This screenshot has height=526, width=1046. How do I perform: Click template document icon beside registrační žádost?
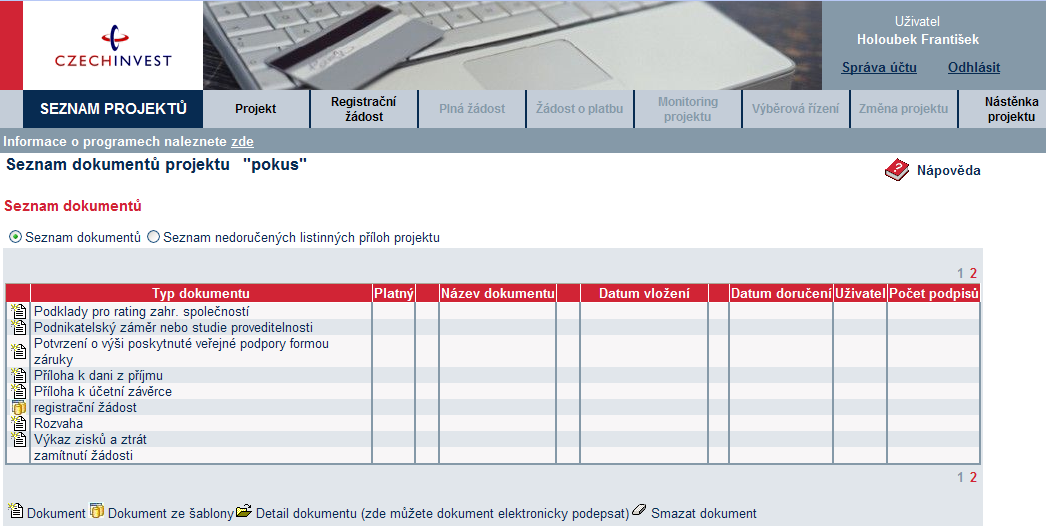(19, 407)
